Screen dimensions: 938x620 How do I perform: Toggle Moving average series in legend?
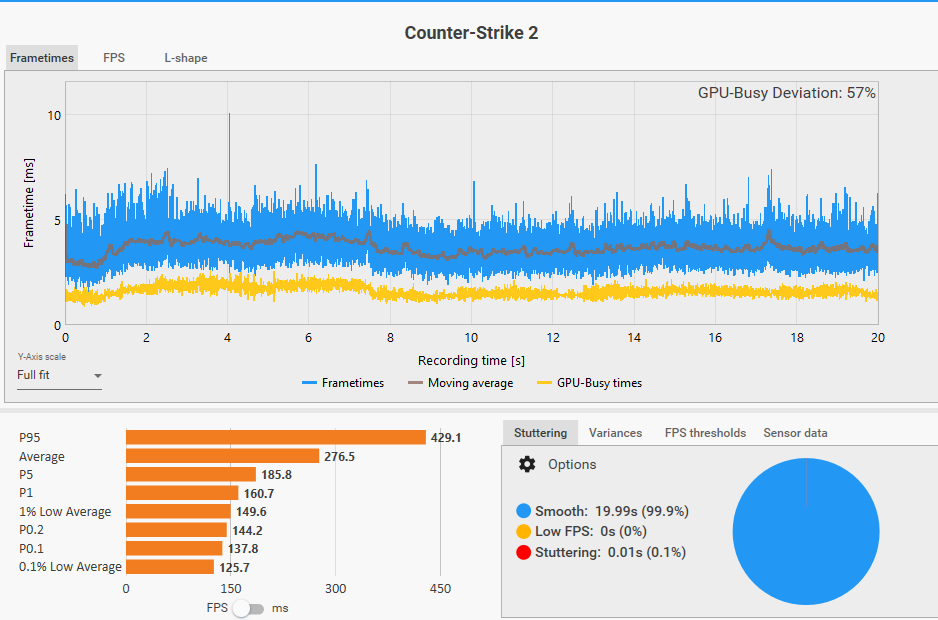(x=460, y=383)
